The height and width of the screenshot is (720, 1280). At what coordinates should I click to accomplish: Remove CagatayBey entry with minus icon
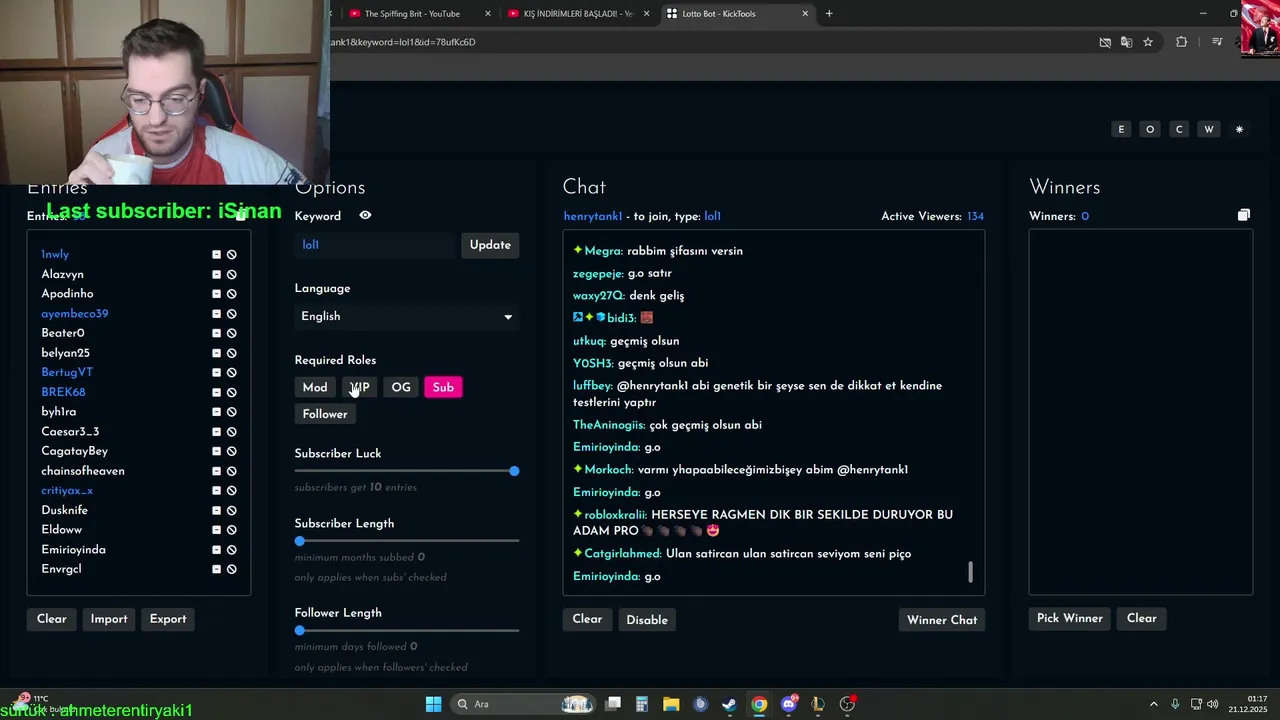216,451
